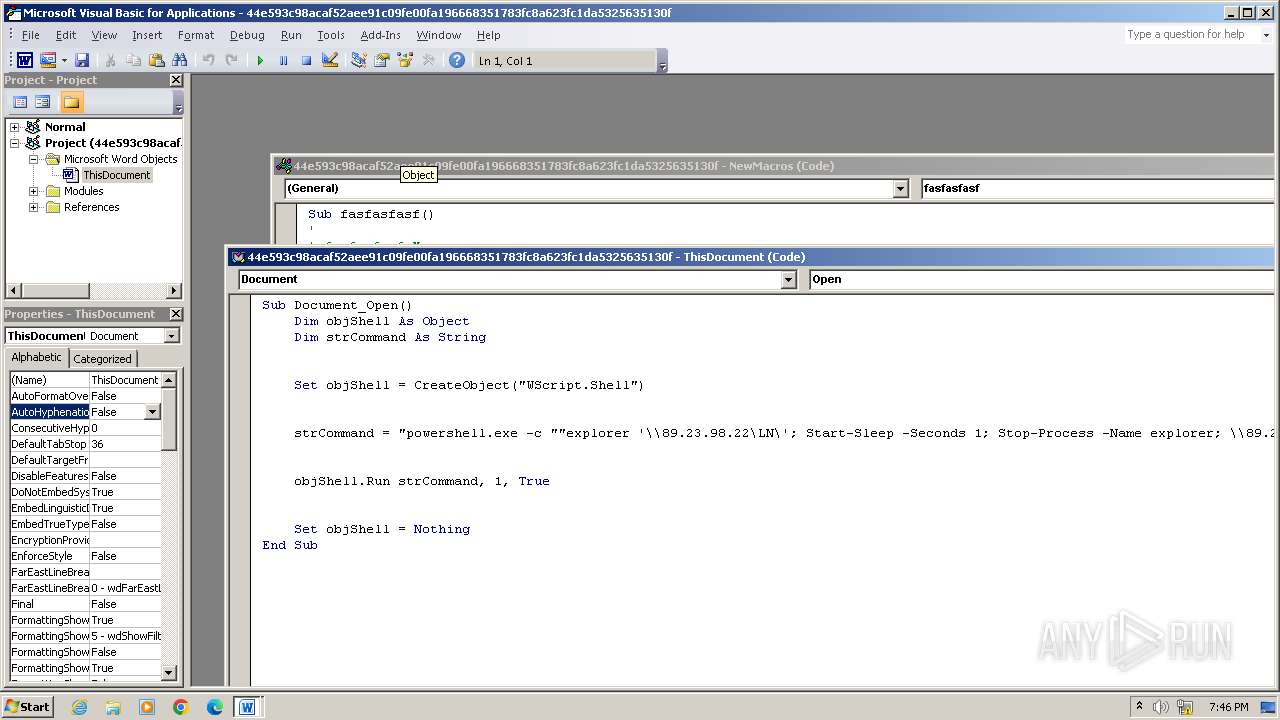The width and height of the screenshot is (1280, 720).
Task: Click the volume speaker tray icon
Action: point(1160,707)
